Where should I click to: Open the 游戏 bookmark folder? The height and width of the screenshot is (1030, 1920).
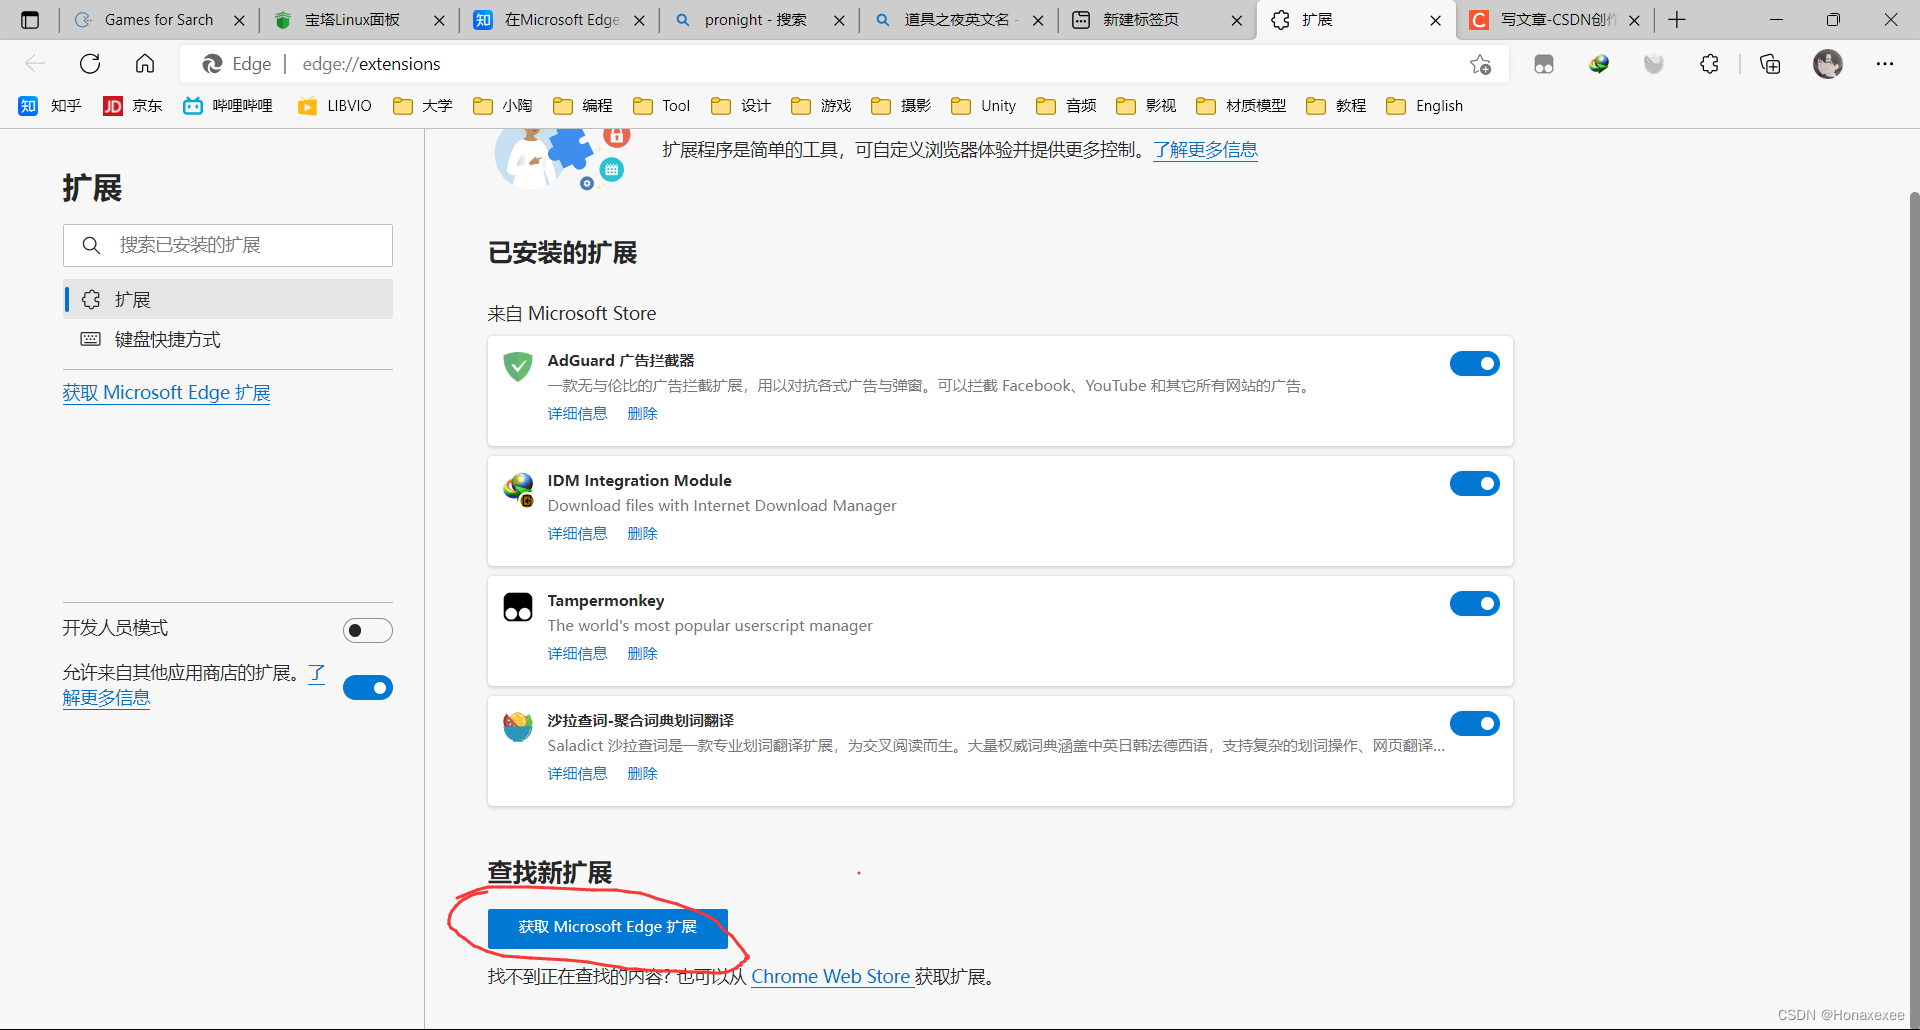point(821,106)
